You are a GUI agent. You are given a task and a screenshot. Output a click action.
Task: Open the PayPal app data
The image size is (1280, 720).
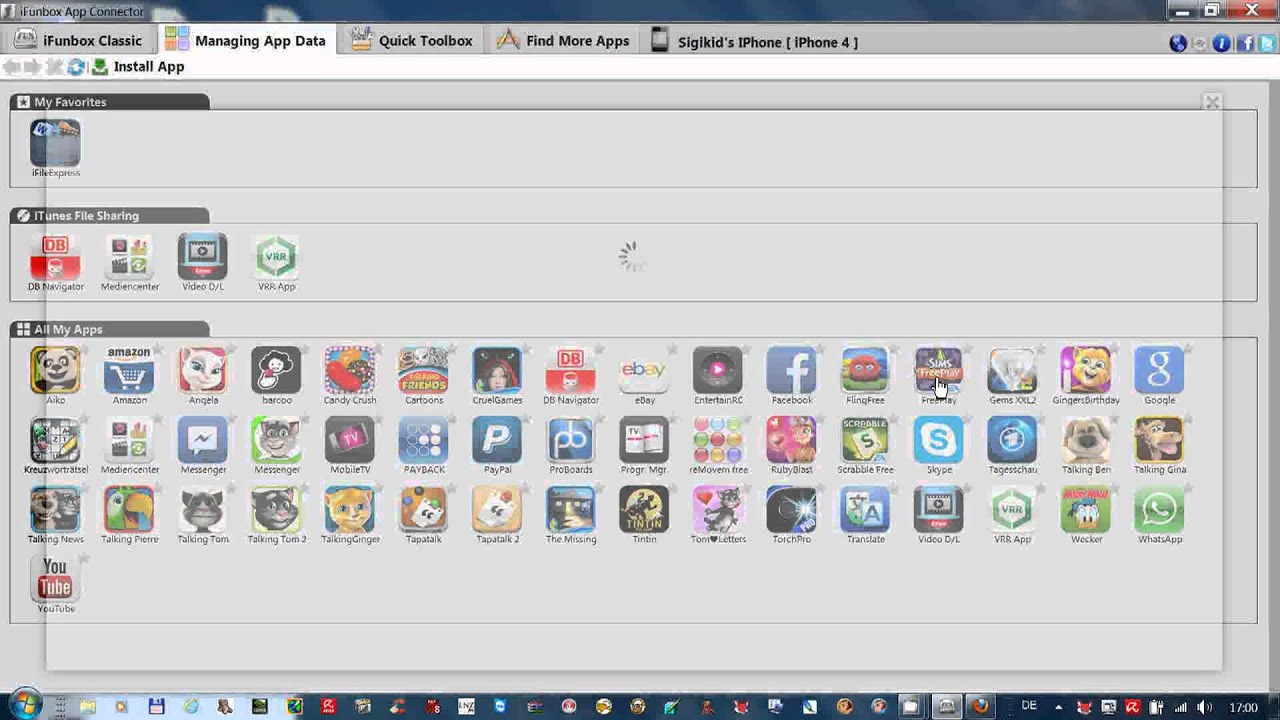pyautogui.click(x=497, y=440)
